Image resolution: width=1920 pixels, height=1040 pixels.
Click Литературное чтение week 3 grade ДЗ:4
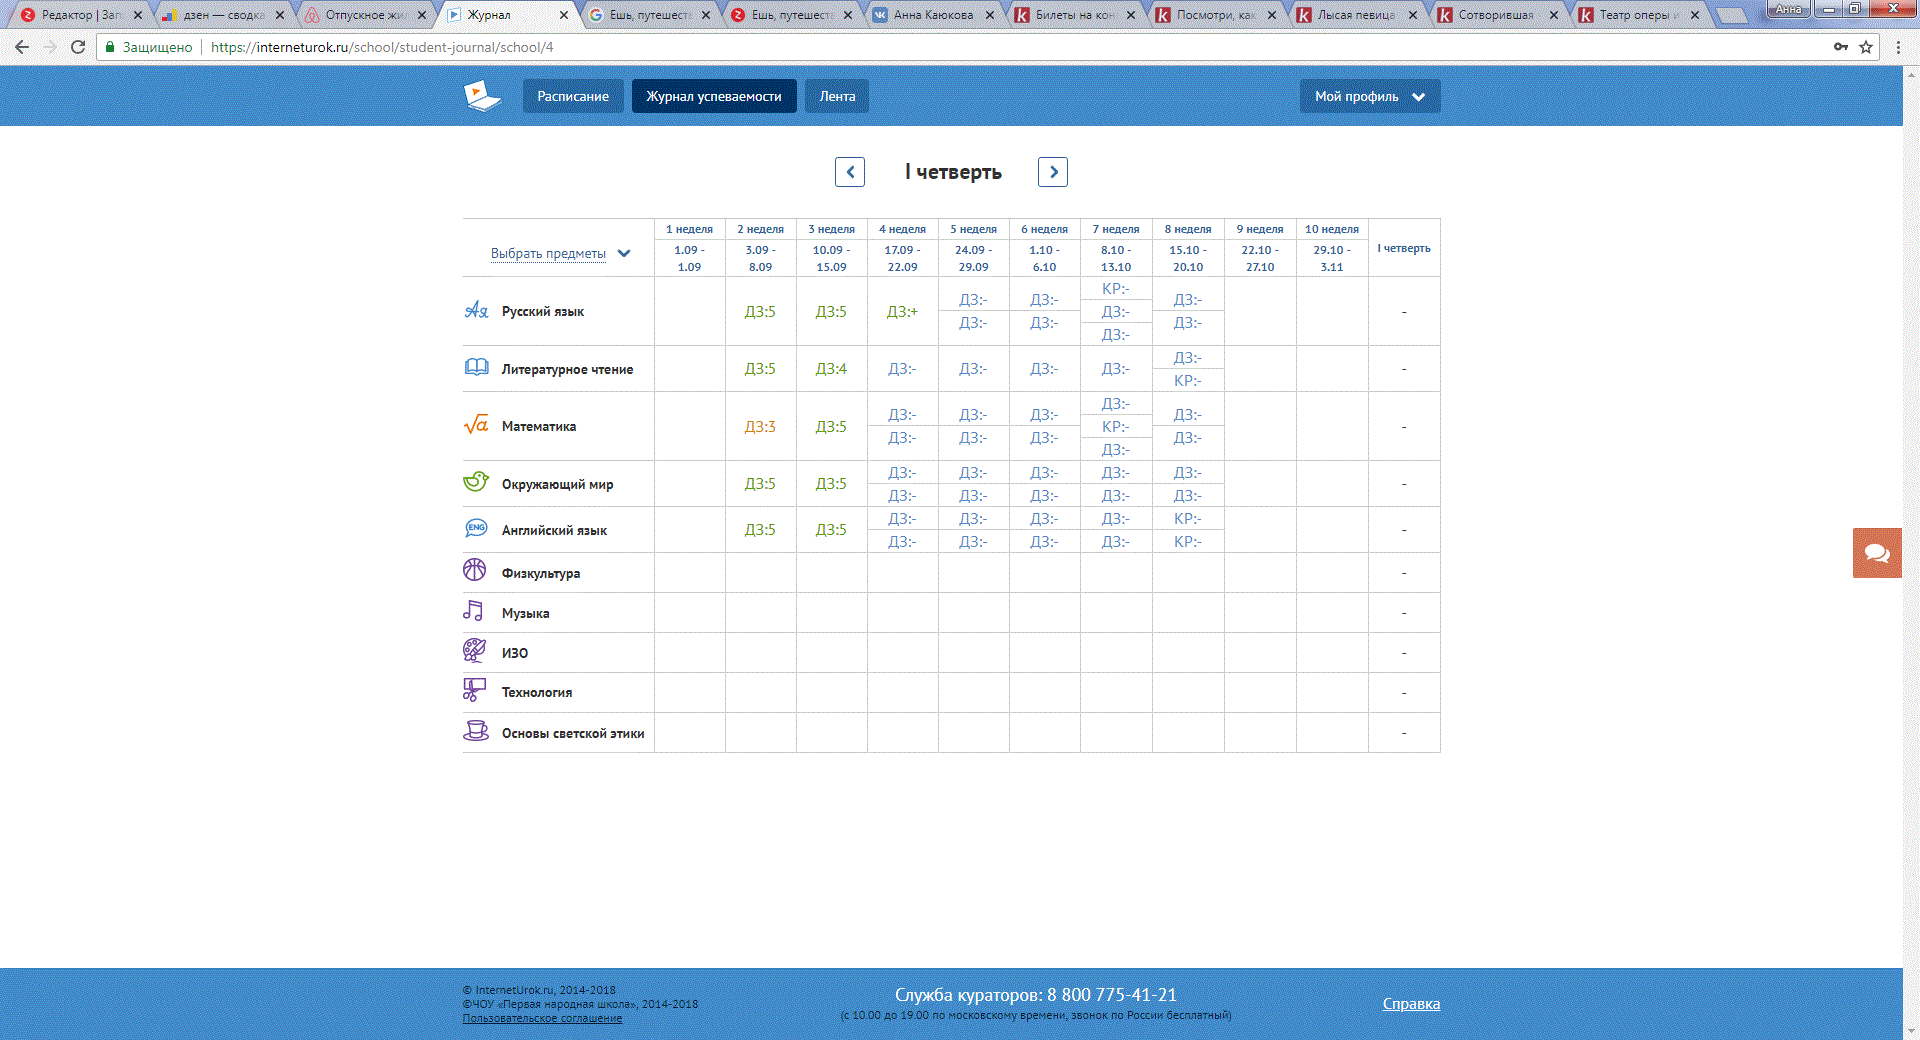pyautogui.click(x=831, y=369)
